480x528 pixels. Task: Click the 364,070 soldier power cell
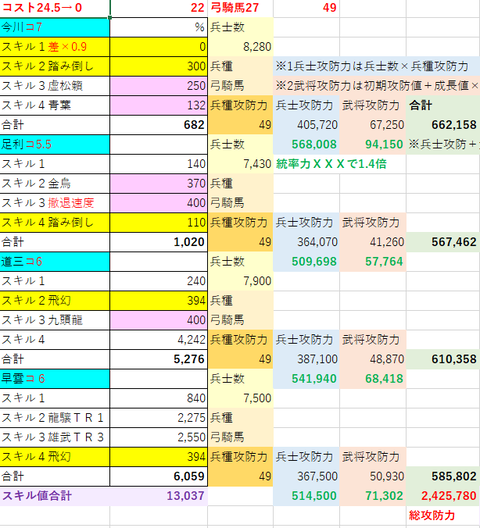click(x=307, y=242)
